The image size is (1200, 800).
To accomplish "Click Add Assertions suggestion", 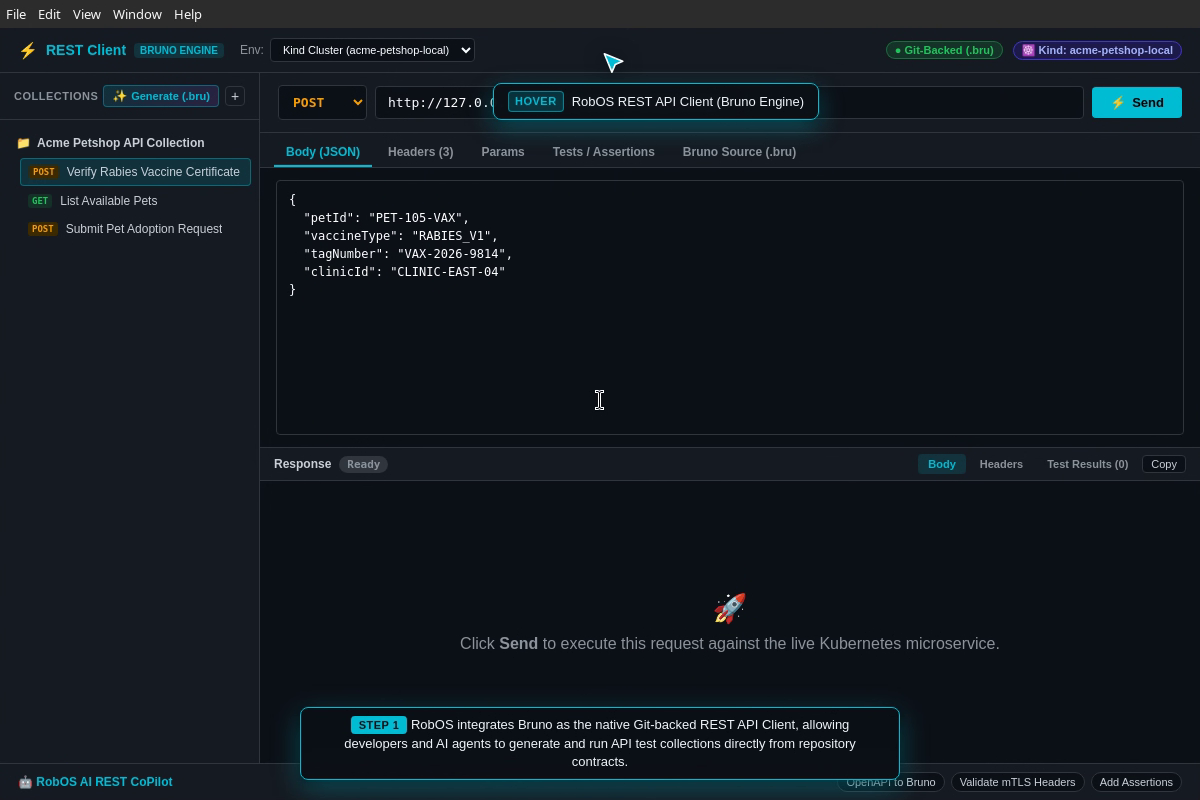I will 1136,782.
